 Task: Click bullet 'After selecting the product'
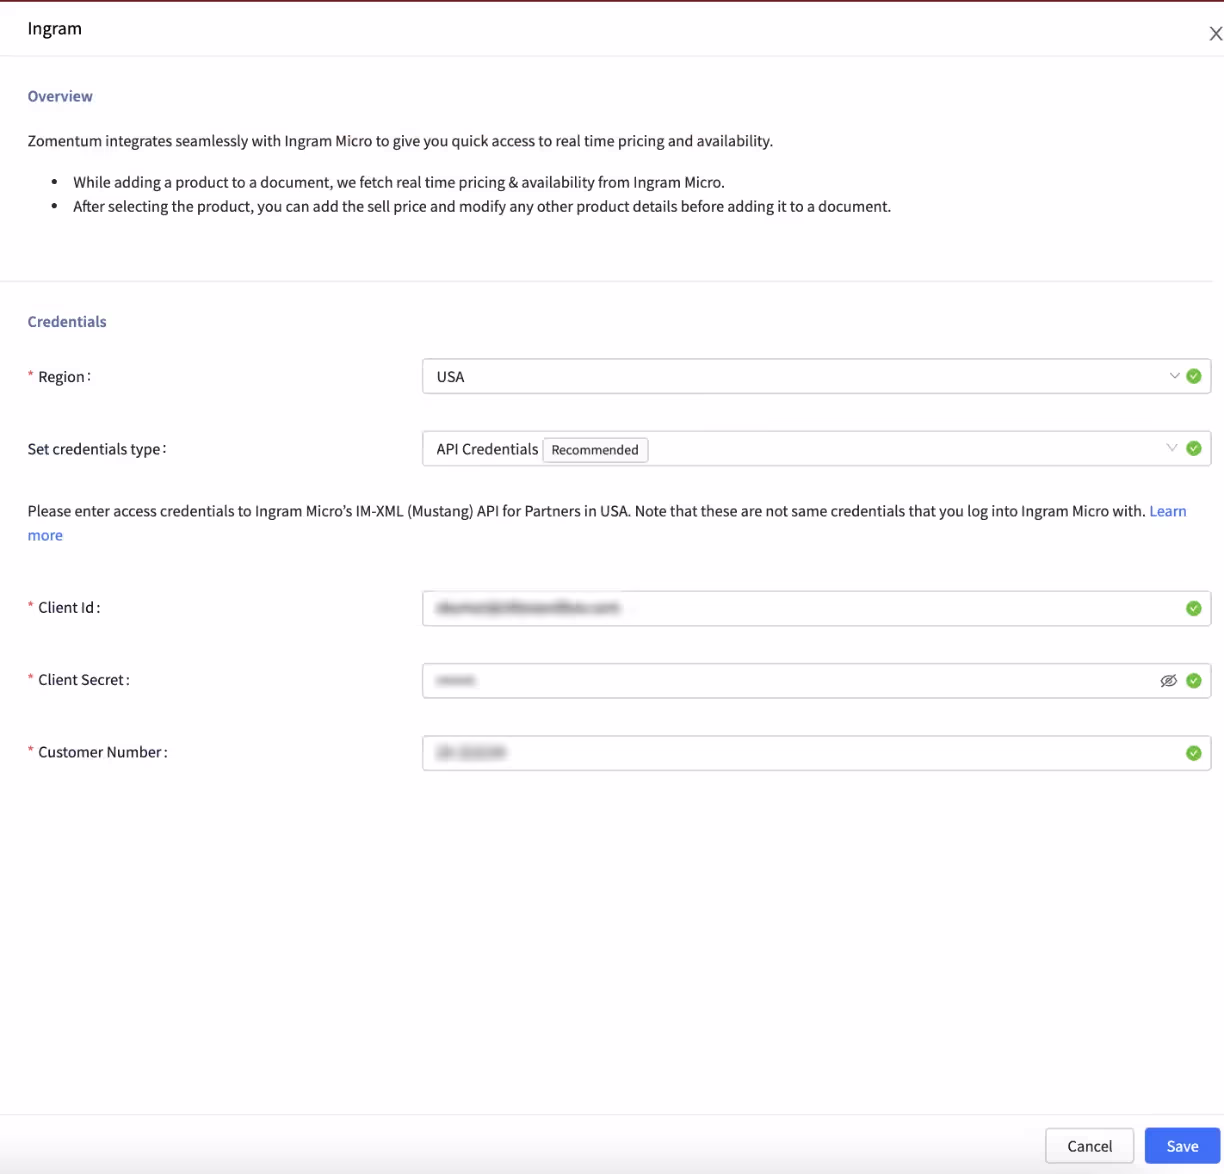point(482,206)
